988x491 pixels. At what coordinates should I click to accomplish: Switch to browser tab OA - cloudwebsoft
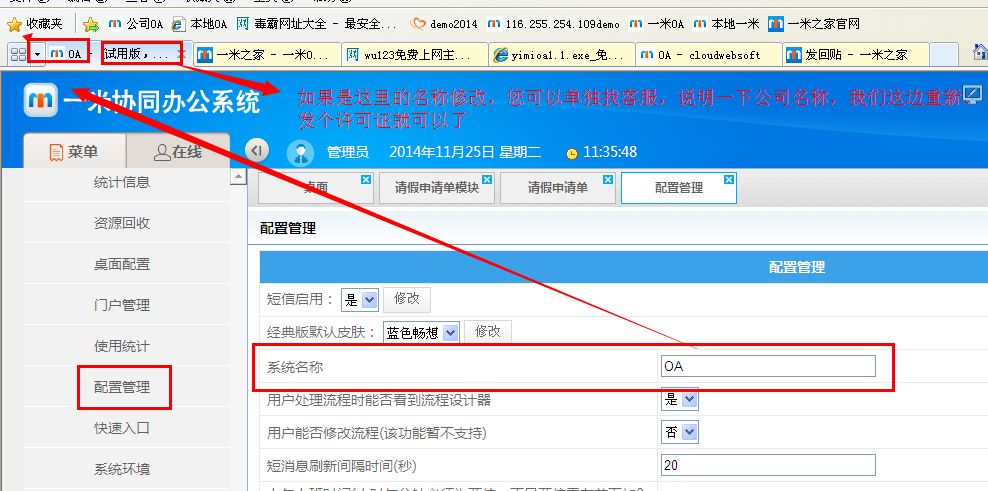[709, 55]
